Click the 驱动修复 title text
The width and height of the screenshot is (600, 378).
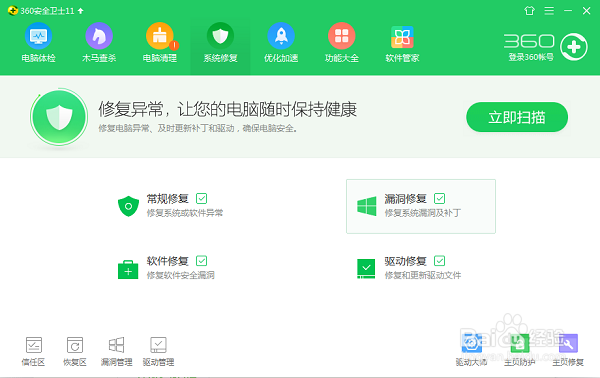coord(405,261)
